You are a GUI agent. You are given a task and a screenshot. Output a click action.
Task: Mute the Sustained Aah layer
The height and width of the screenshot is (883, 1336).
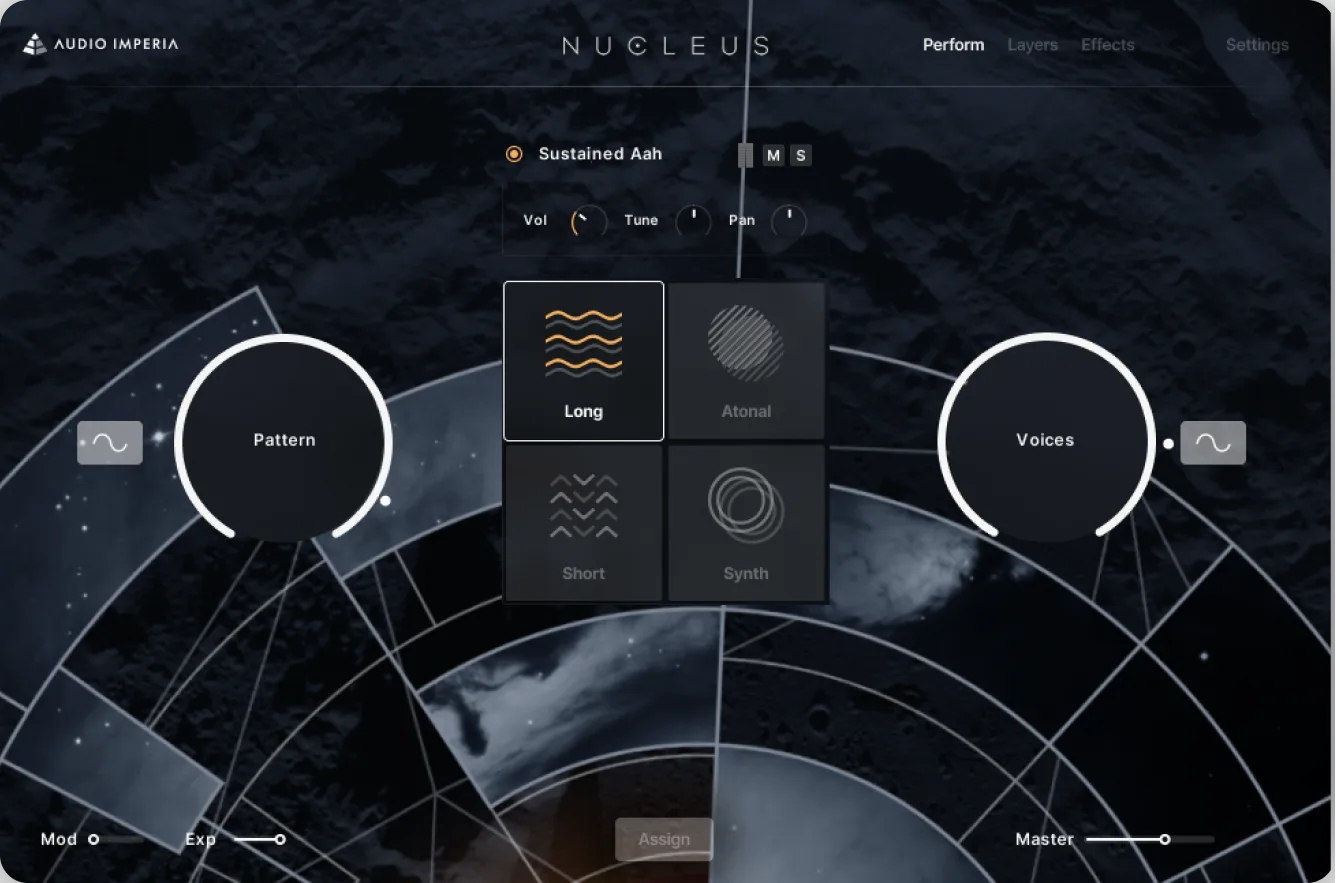click(773, 155)
